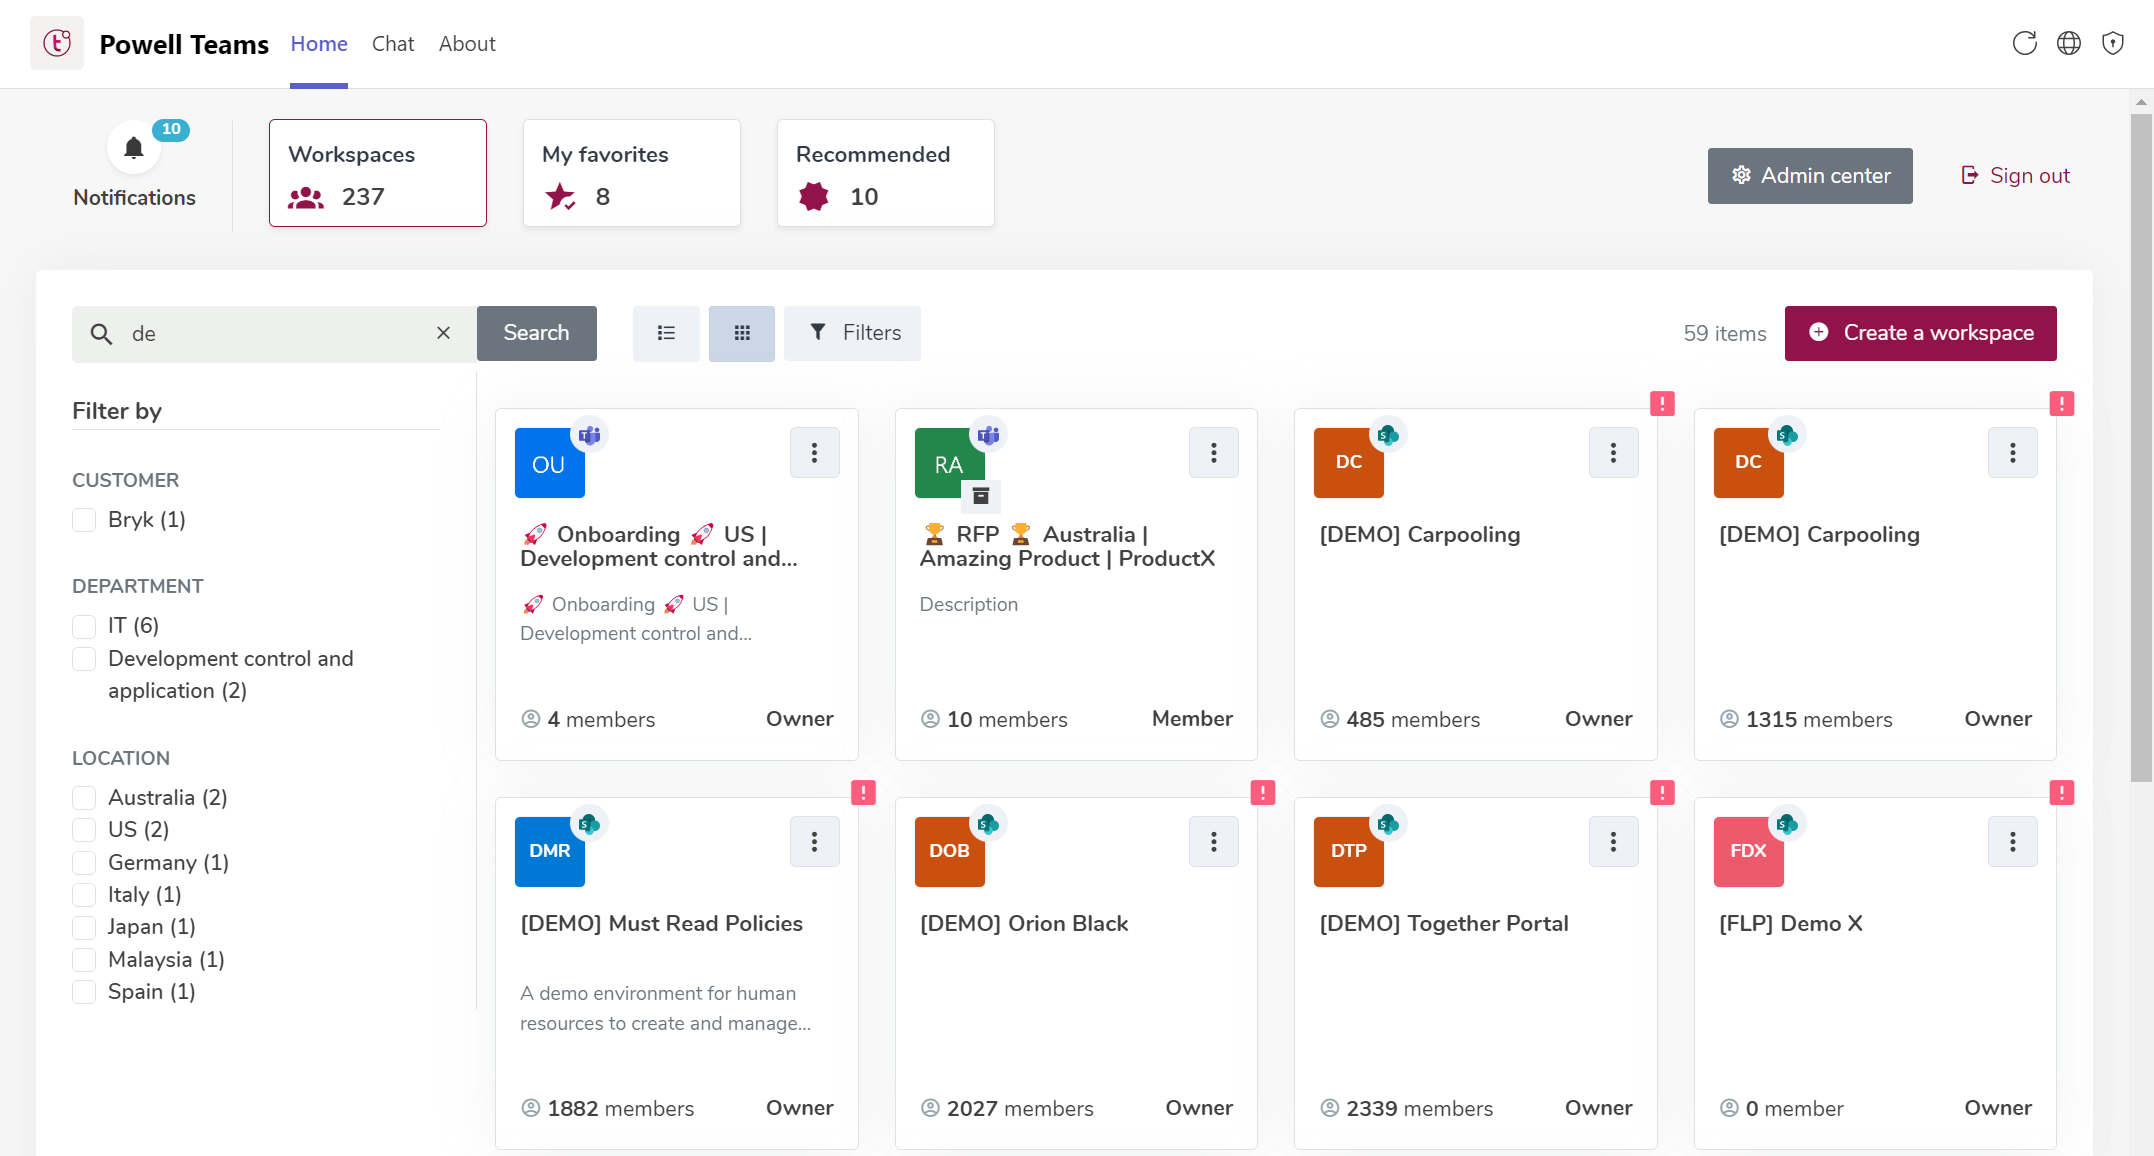
Task: Toggle the Filters panel button
Action: tap(853, 333)
